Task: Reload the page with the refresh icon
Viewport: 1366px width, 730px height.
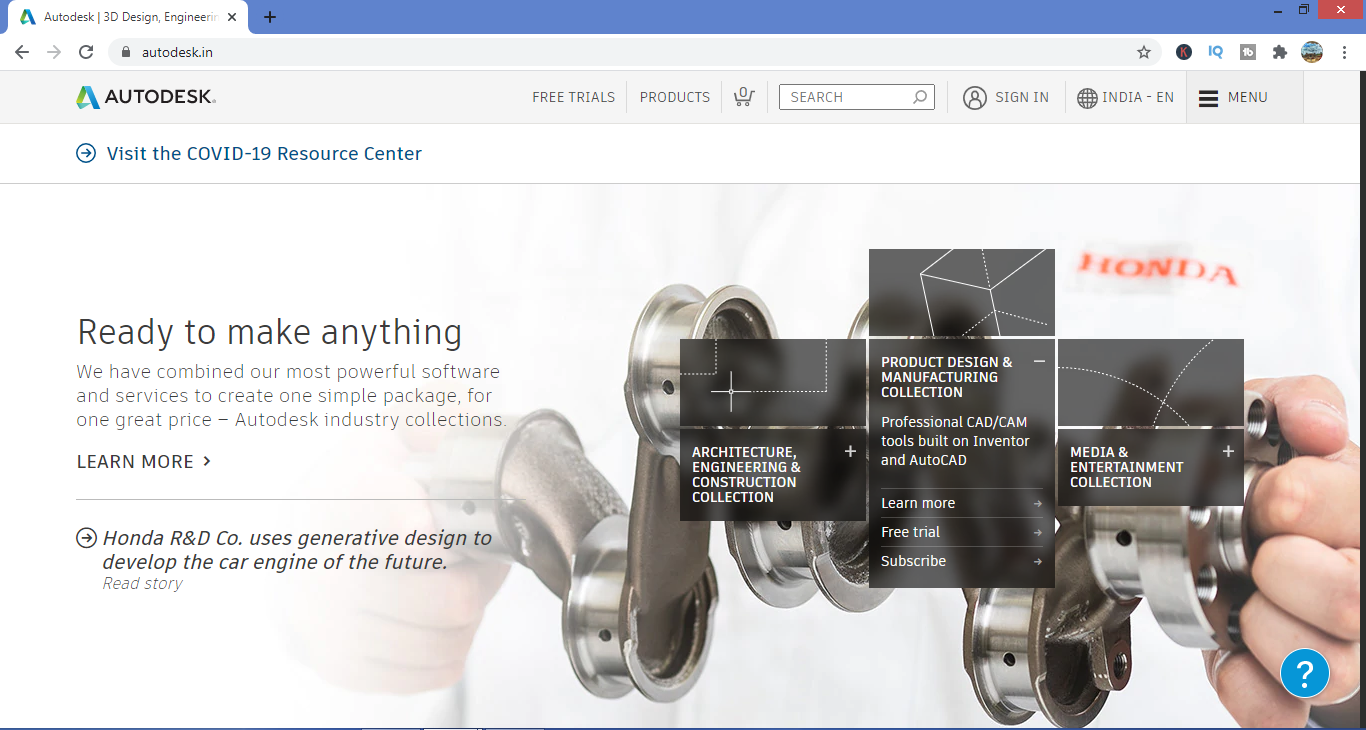Action: click(86, 52)
